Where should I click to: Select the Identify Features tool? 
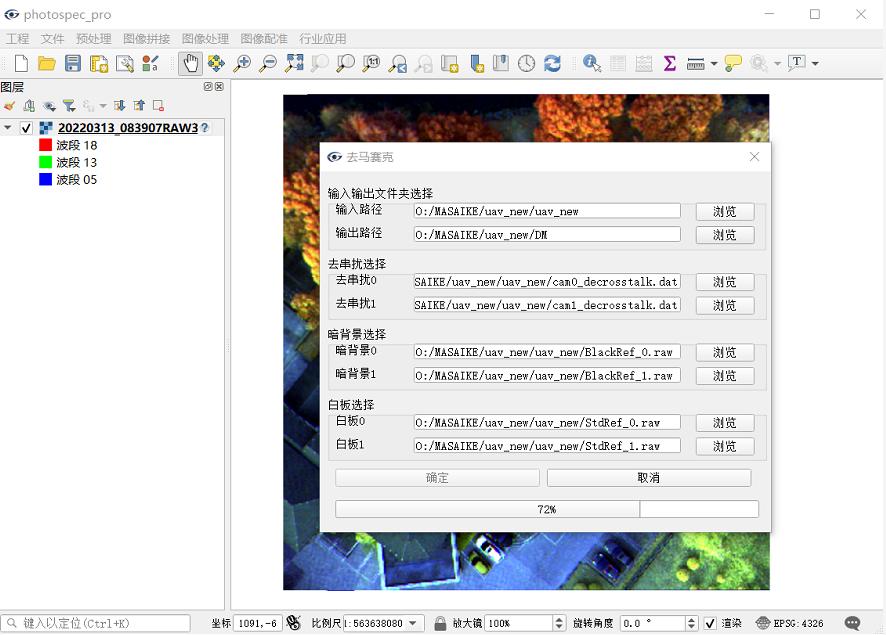(592, 63)
